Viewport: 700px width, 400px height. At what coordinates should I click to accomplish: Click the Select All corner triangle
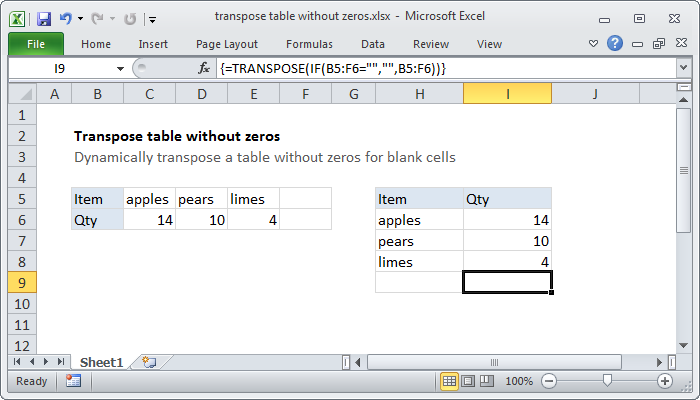[x=22, y=94]
